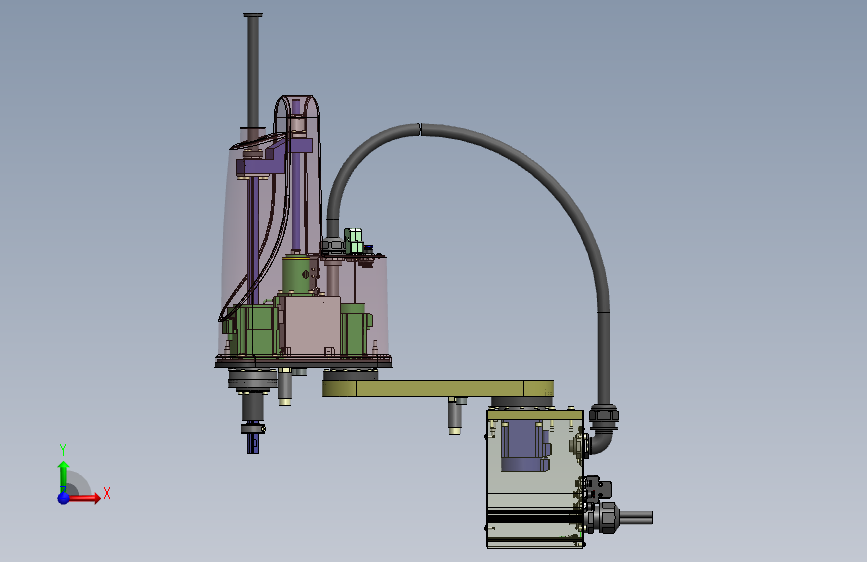Select the yellow horizontal robot arm link

click(438, 388)
